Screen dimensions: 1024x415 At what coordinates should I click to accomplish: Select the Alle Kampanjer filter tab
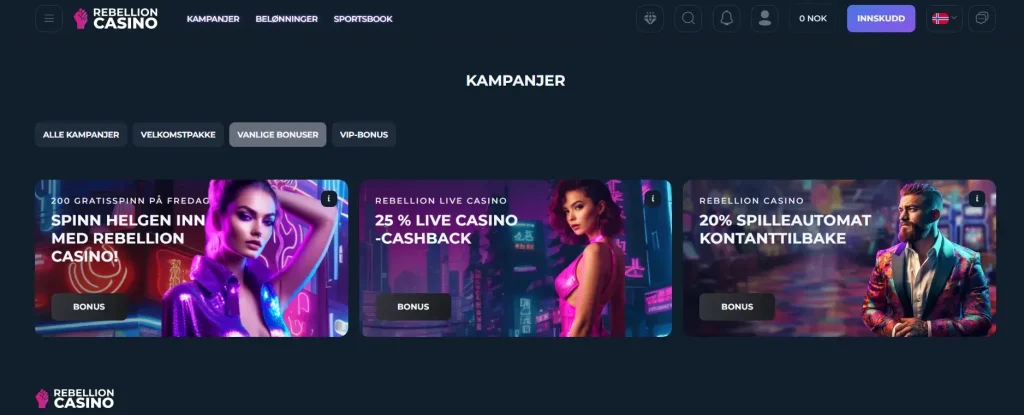pos(81,135)
